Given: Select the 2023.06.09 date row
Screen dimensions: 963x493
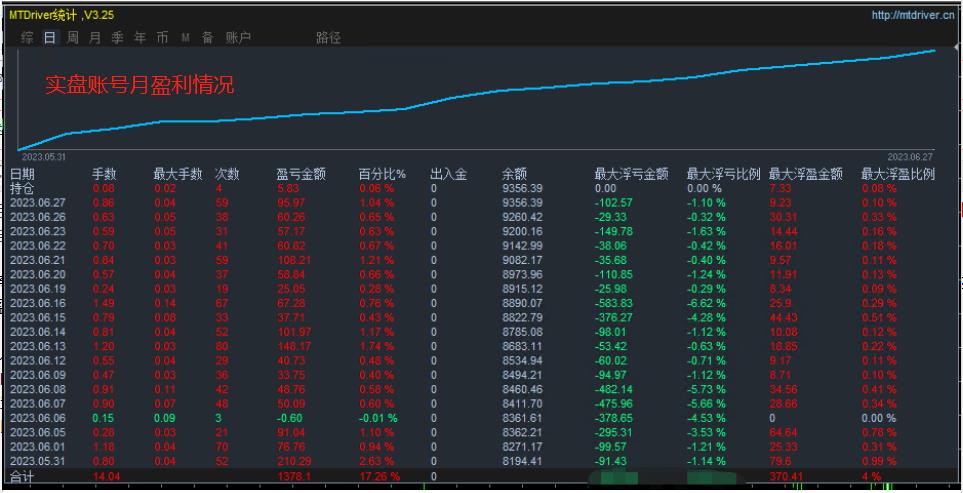Looking at the screenshot, I should click(x=37, y=375).
